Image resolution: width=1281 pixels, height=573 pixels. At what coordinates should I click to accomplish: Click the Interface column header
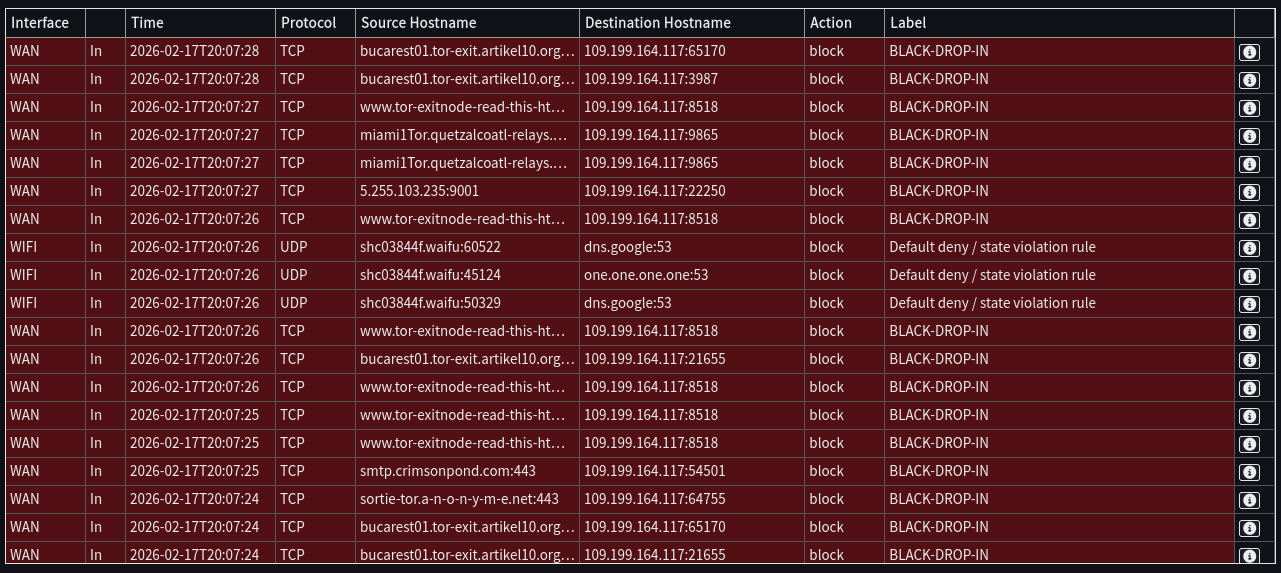point(40,23)
